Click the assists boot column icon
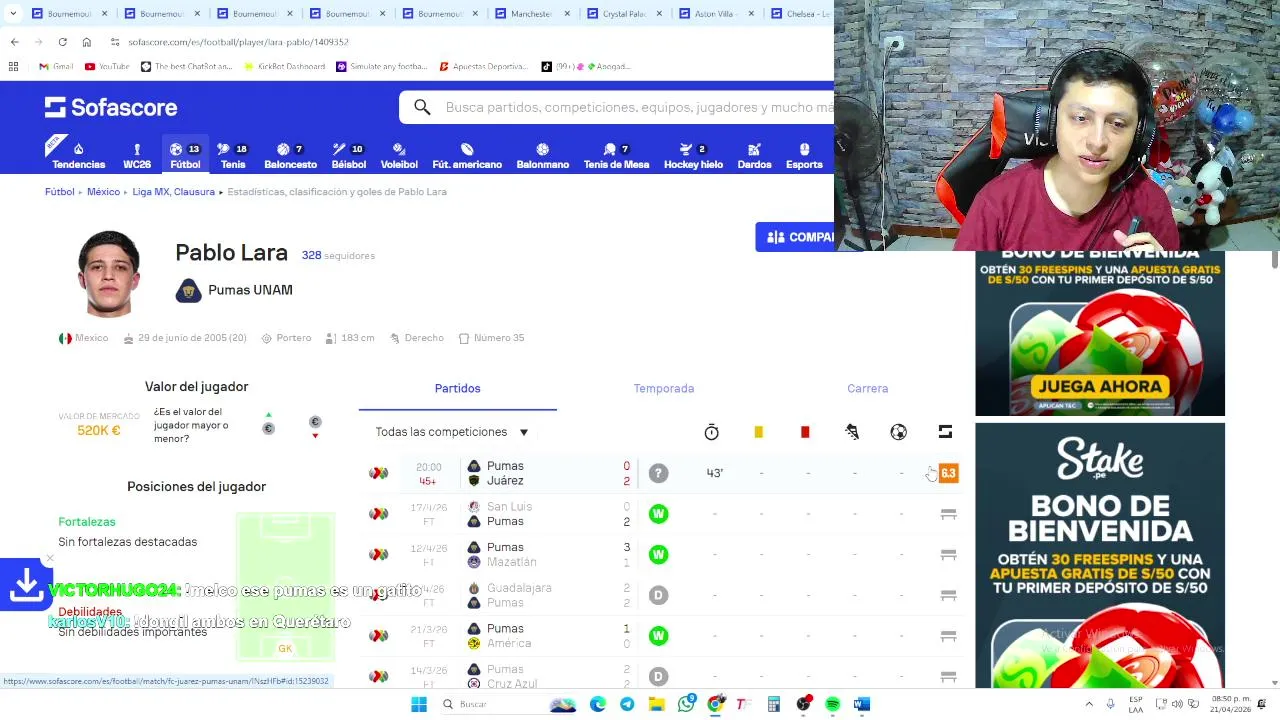This screenshot has width=1280, height=720. 852,432
